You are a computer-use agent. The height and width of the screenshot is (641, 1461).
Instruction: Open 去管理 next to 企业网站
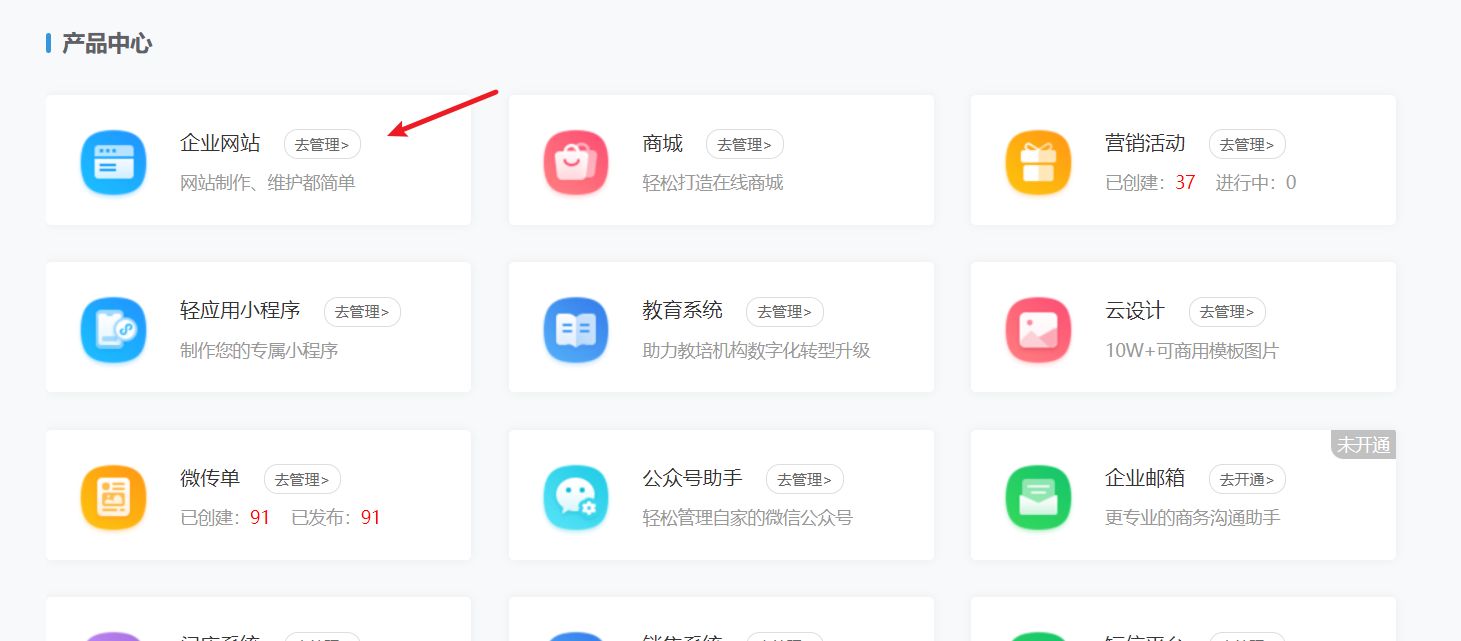(x=322, y=143)
